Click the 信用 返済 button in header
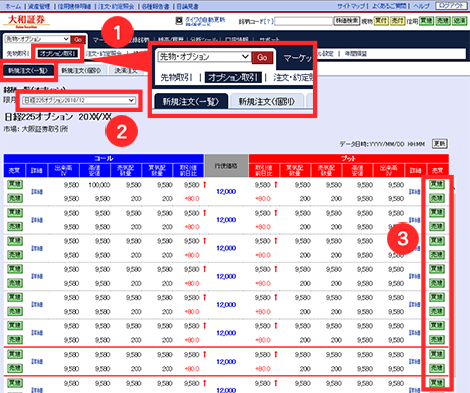 pos(459,21)
